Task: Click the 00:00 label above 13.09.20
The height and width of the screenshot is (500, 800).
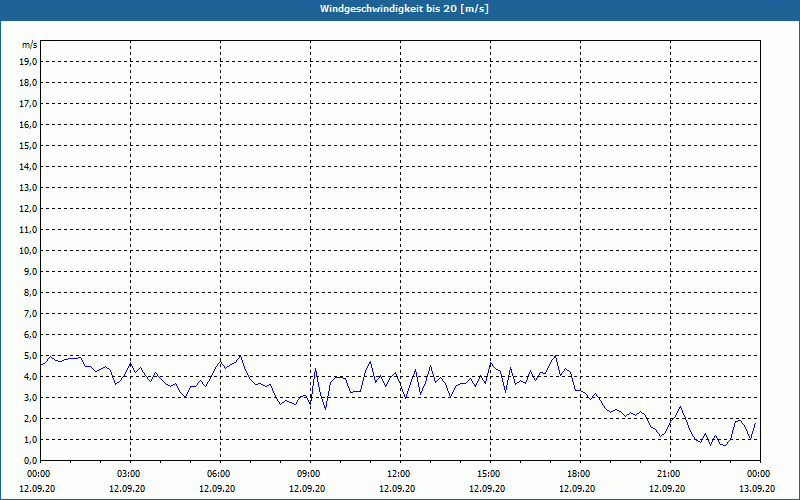Action: click(x=760, y=474)
